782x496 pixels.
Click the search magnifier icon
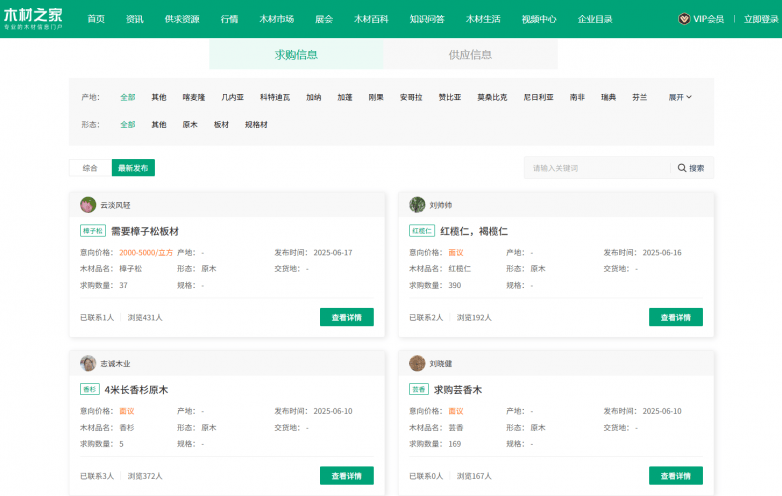[x=682, y=168]
